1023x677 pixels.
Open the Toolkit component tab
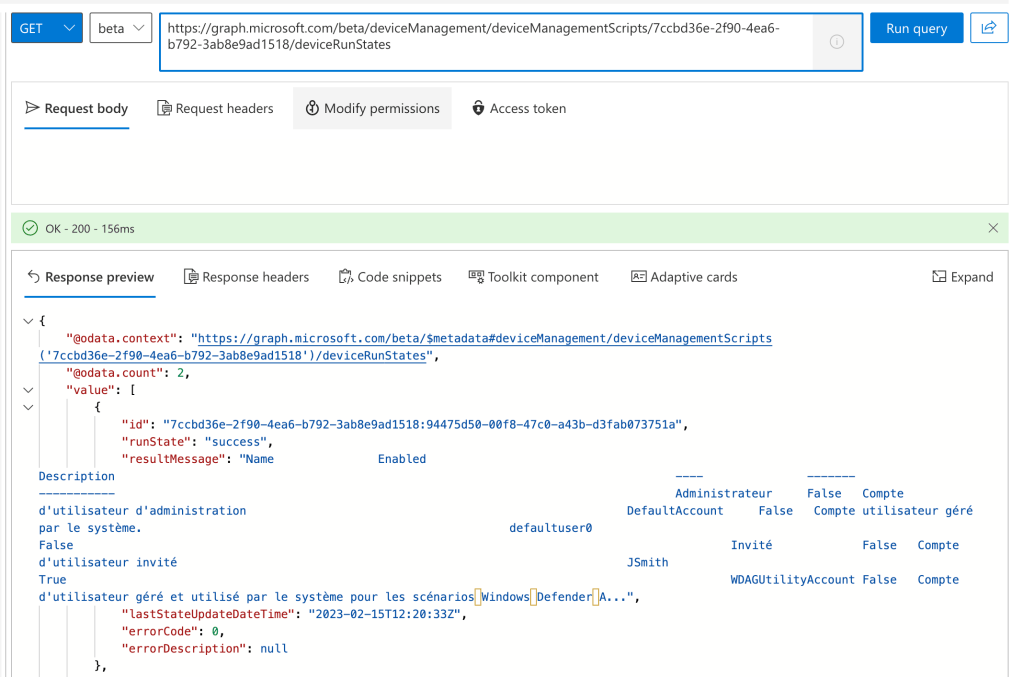pyautogui.click(x=533, y=277)
